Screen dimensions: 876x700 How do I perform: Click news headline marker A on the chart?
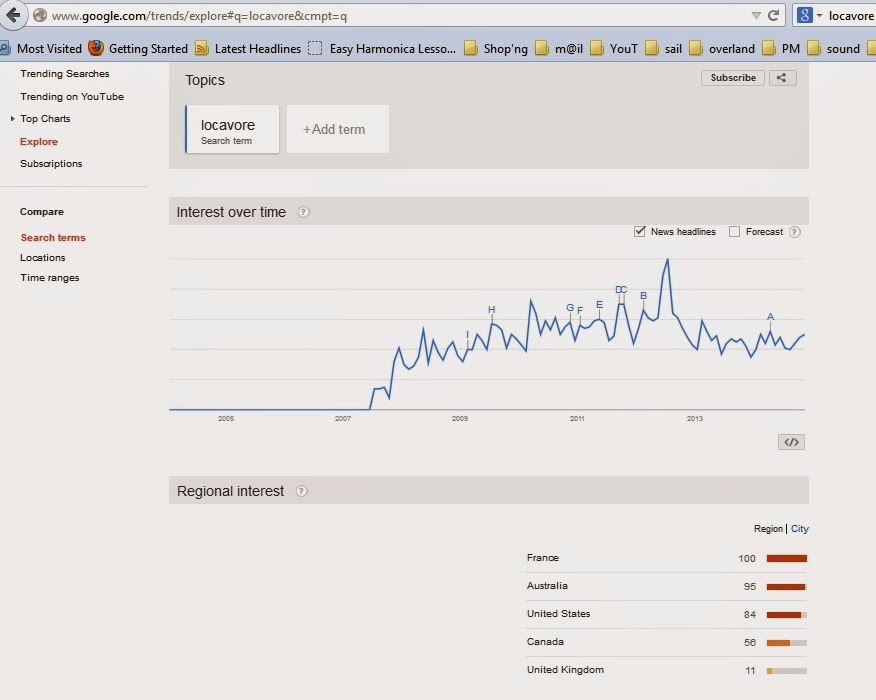tap(770, 317)
